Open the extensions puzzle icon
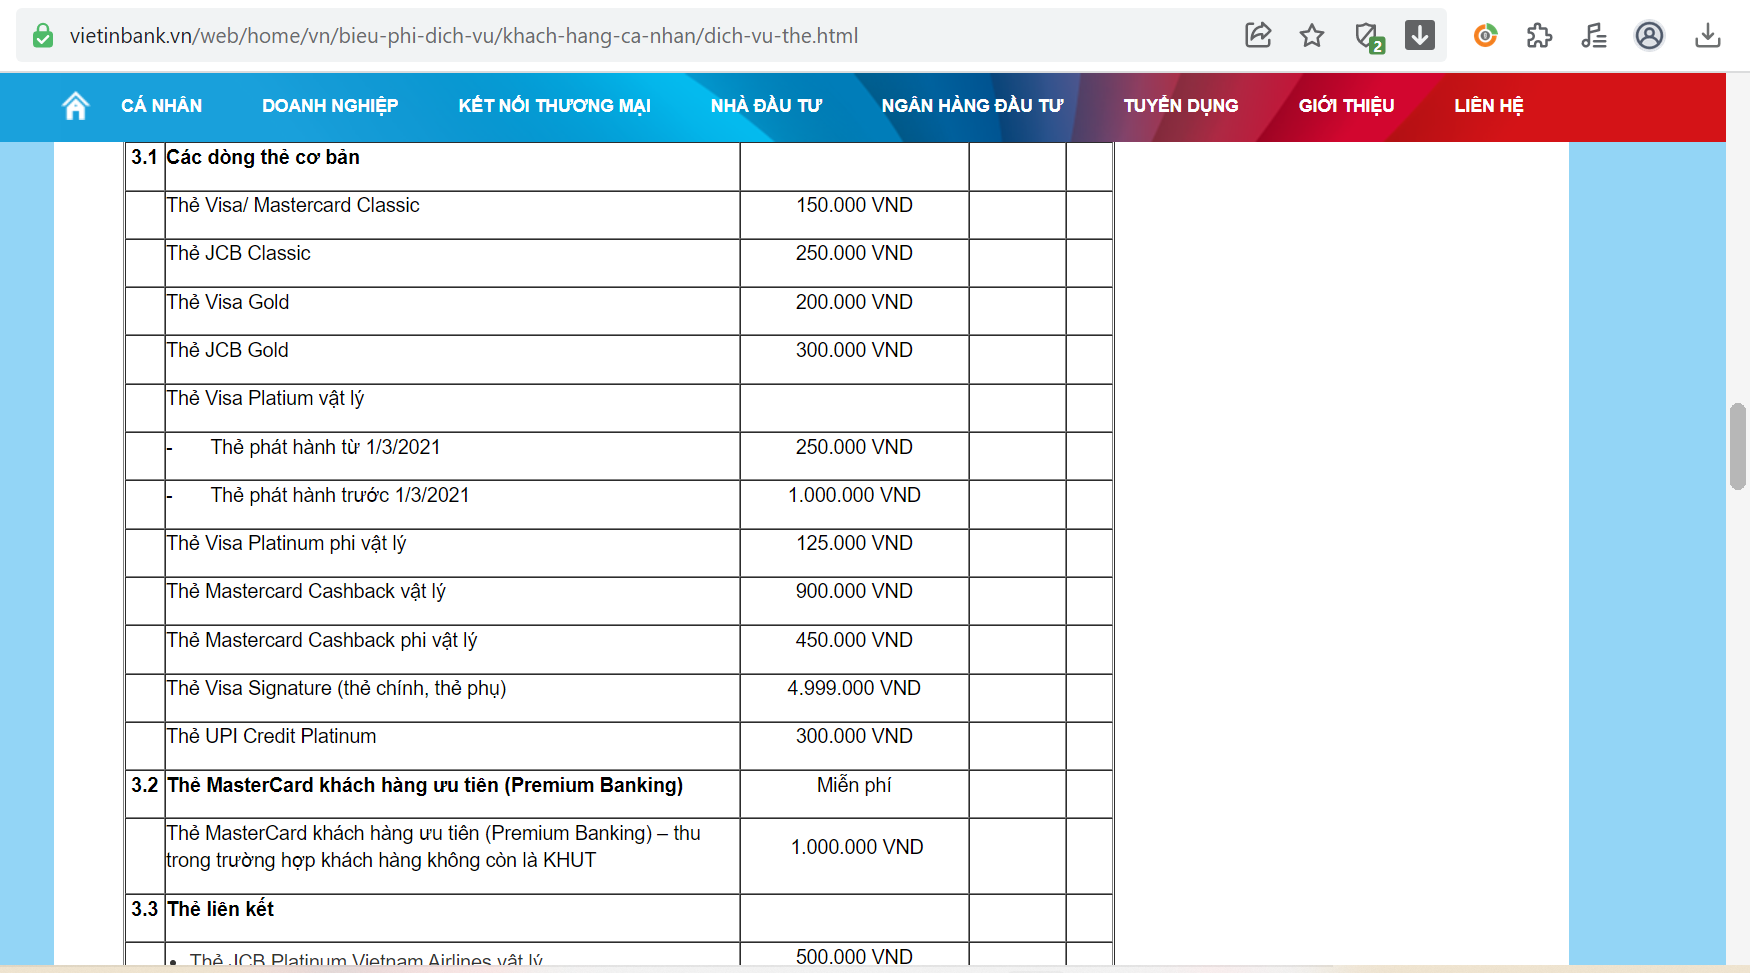 pyautogui.click(x=1539, y=36)
